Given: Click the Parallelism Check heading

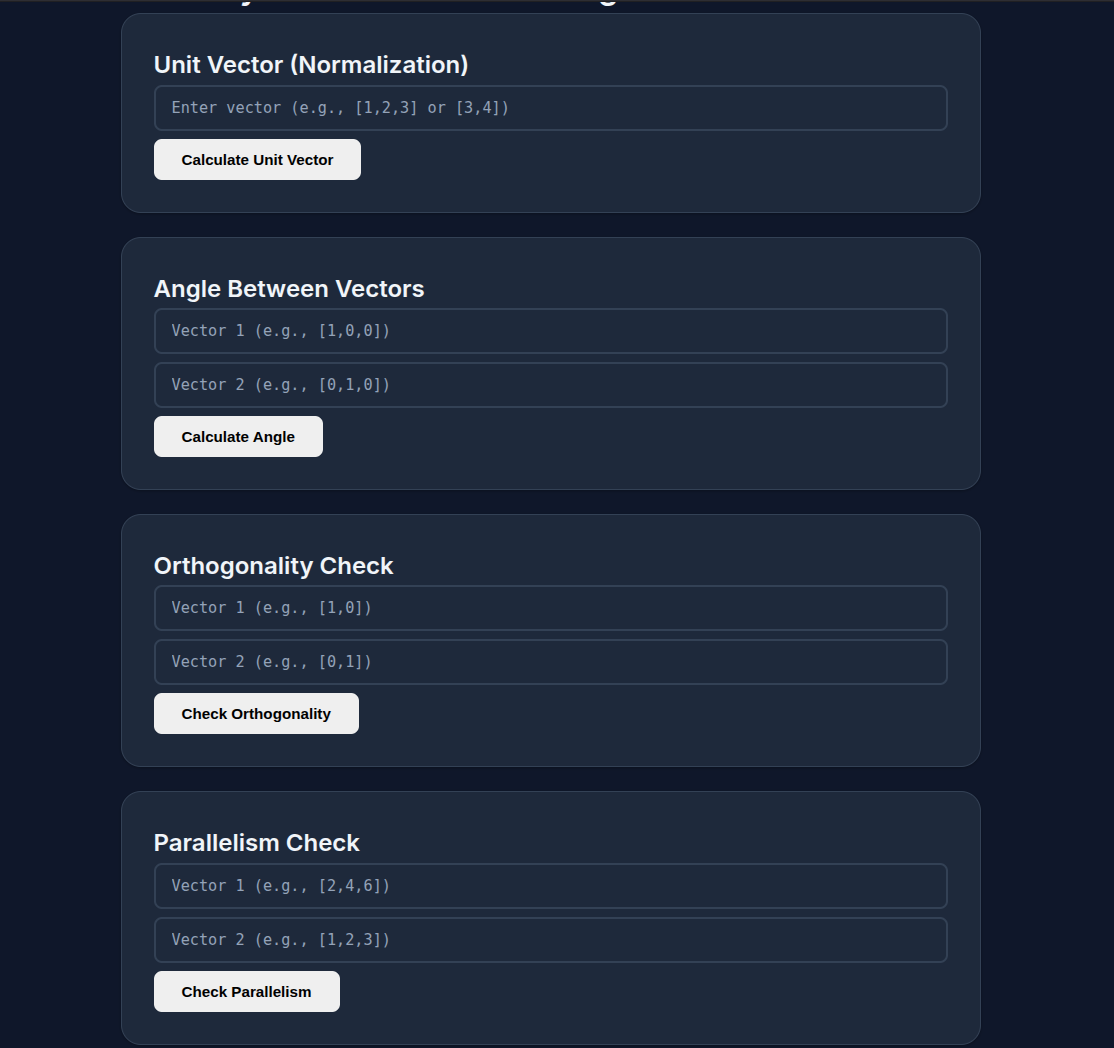Looking at the screenshot, I should [x=256, y=843].
